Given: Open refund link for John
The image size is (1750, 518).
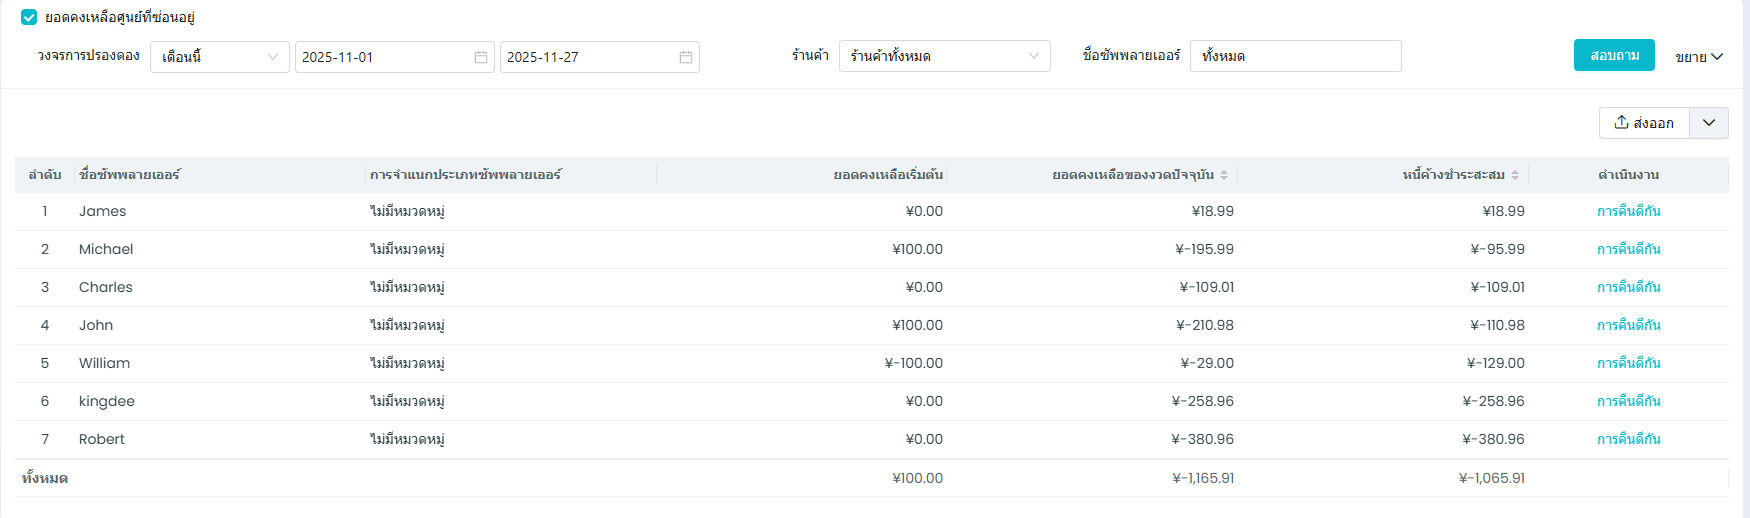Looking at the screenshot, I should 1628,325.
